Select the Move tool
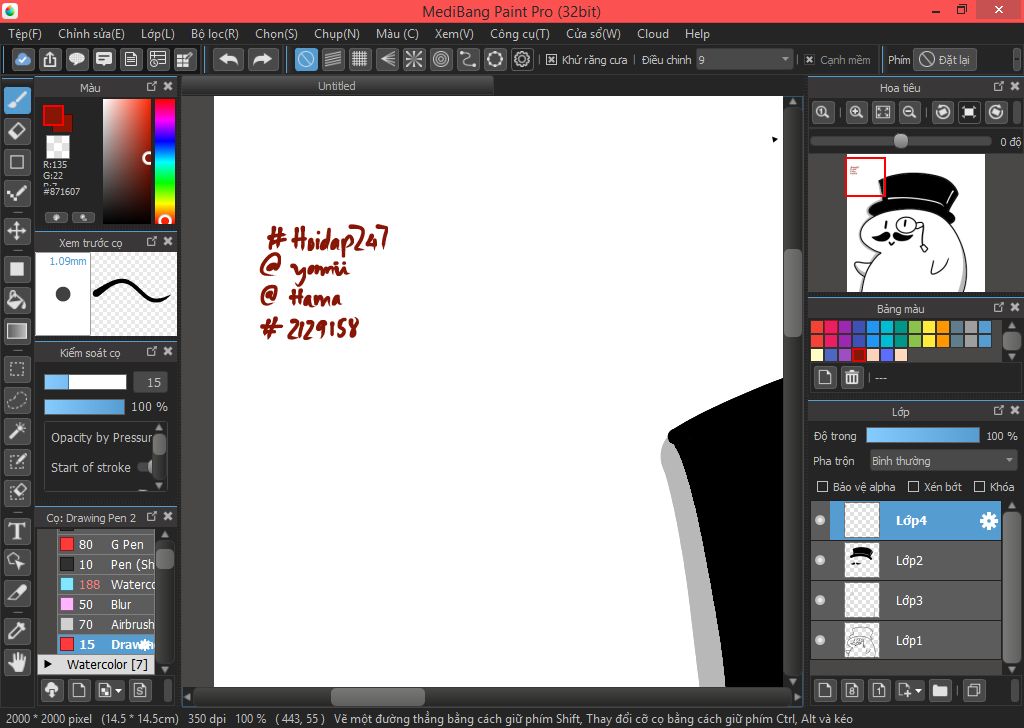 click(17, 231)
